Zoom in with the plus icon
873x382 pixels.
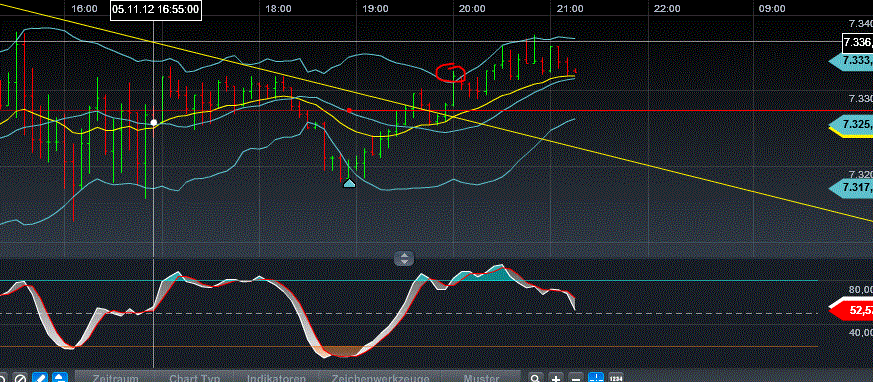coord(556,378)
